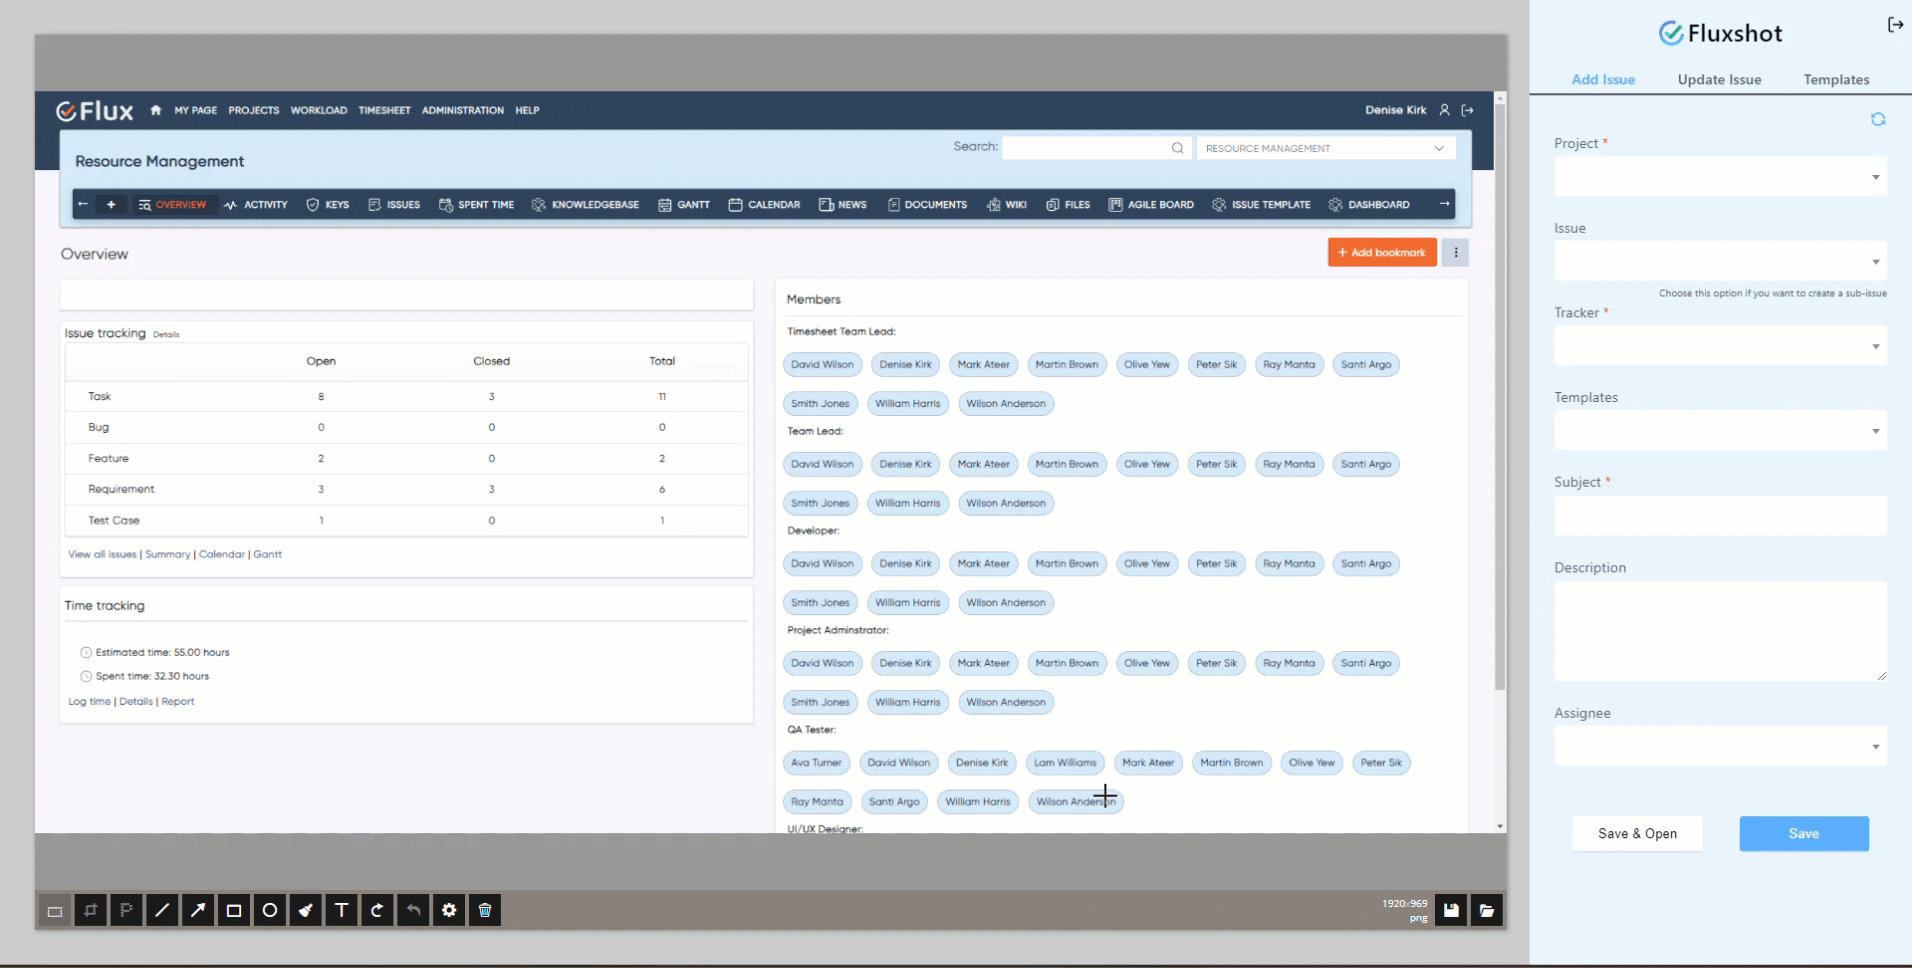Click the save floppy disk icon
Viewport: 1912px width, 968px height.
[x=1451, y=910]
